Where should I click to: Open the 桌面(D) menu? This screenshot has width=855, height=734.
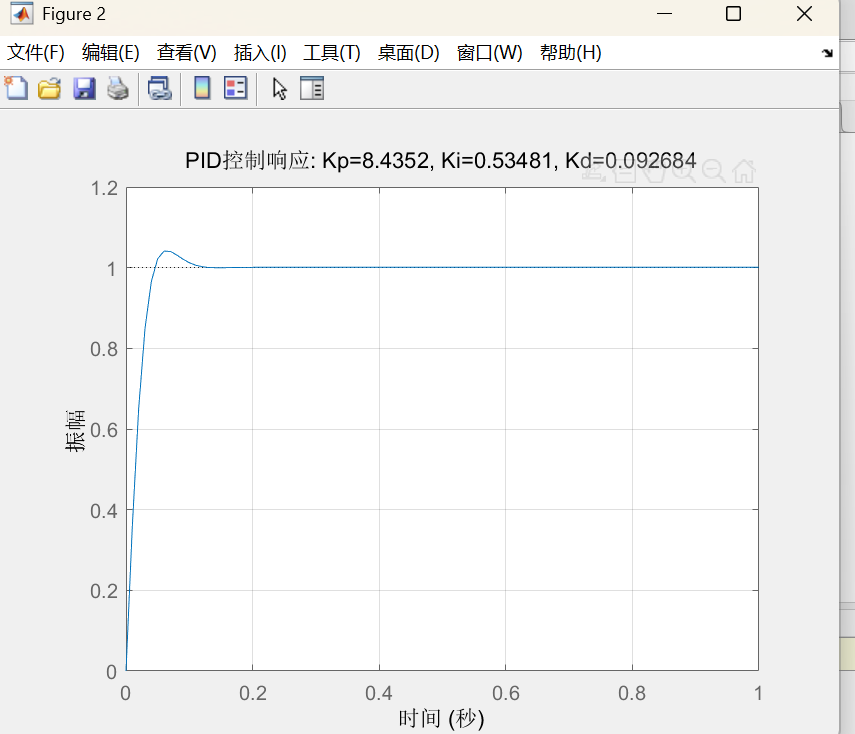(x=408, y=53)
